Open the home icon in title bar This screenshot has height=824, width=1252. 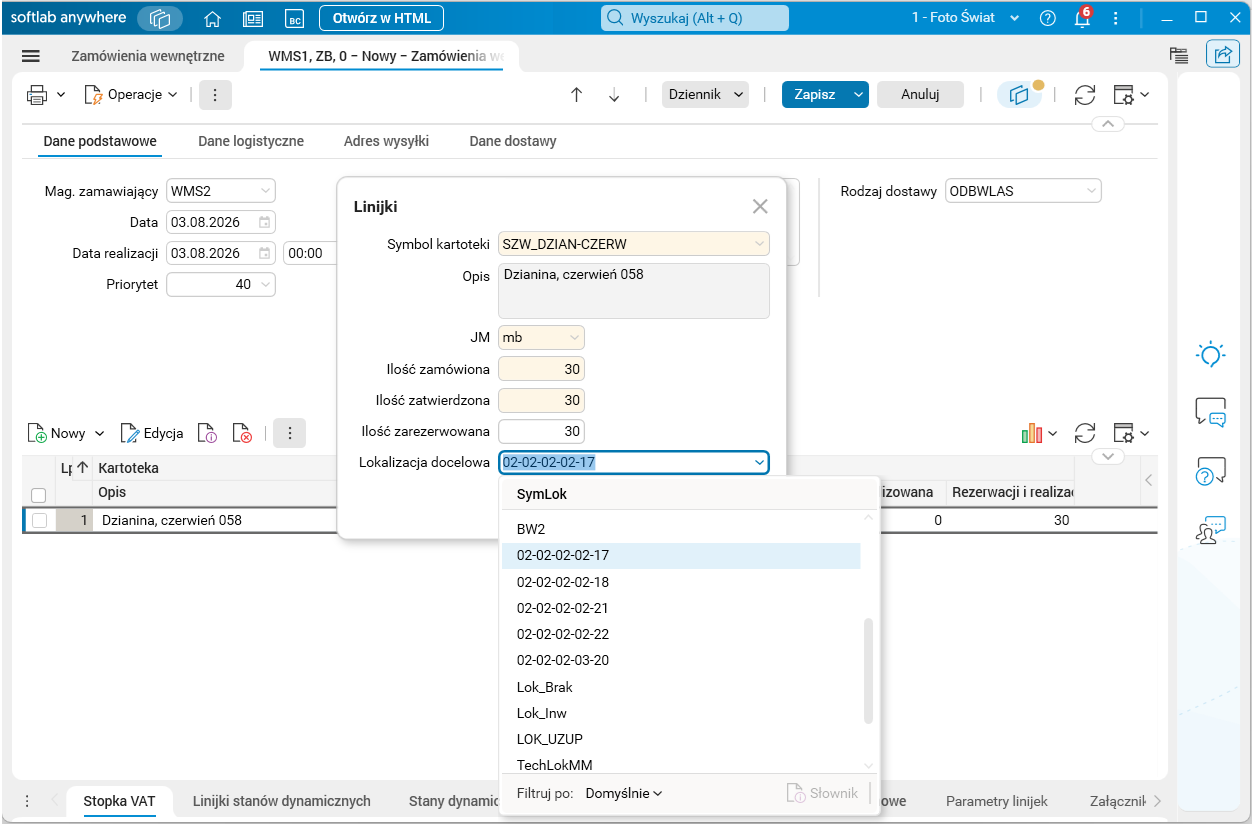212,18
